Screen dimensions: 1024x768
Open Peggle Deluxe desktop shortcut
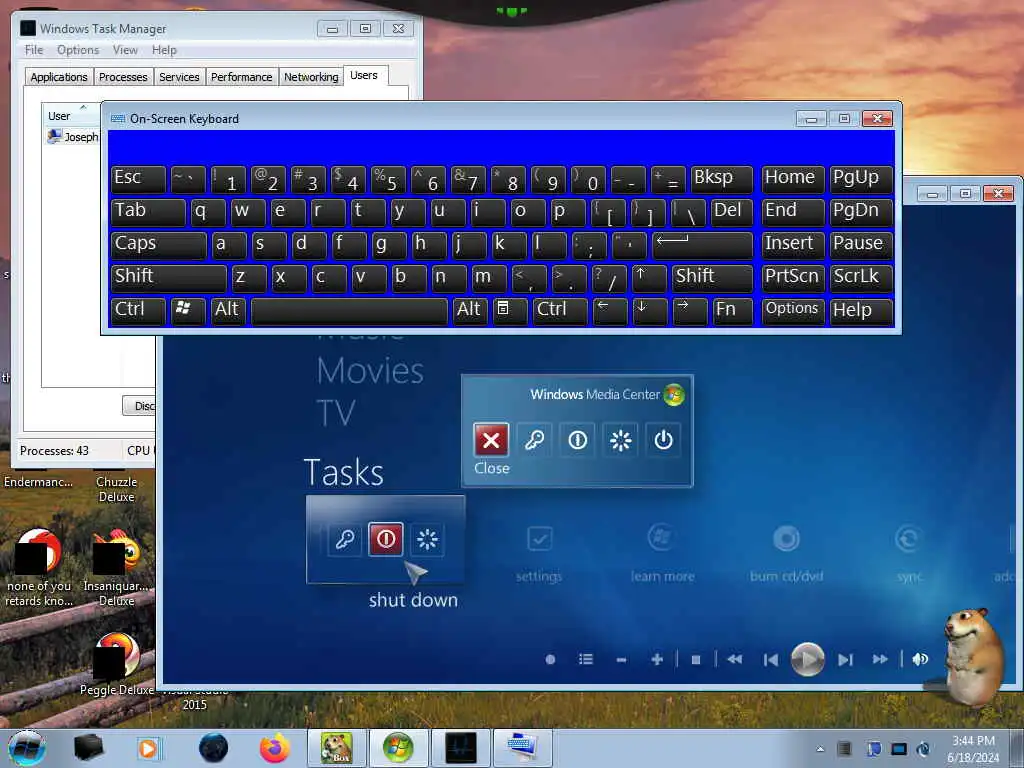tap(116, 665)
